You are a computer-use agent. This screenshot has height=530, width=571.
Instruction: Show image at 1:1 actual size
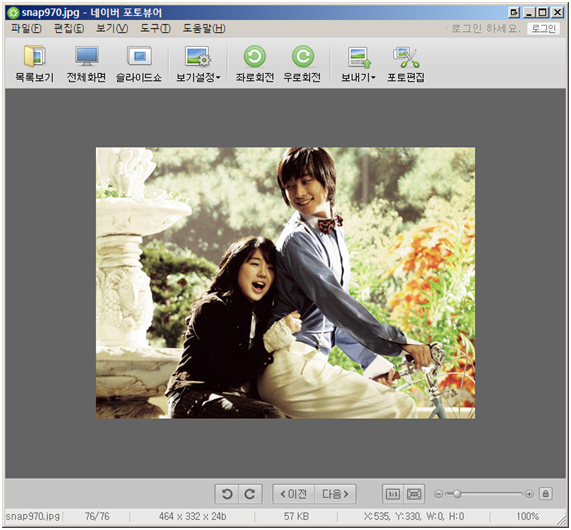(393, 494)
